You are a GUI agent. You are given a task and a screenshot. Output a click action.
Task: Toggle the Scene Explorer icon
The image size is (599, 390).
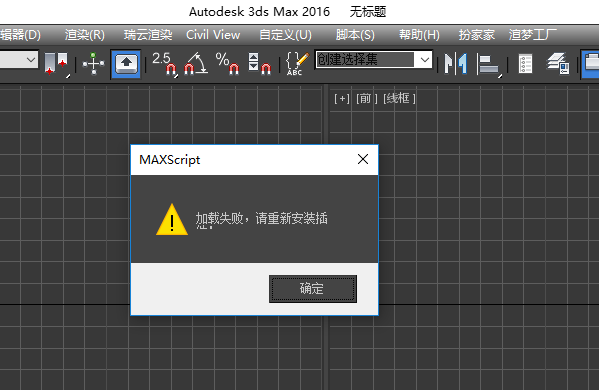526,64
